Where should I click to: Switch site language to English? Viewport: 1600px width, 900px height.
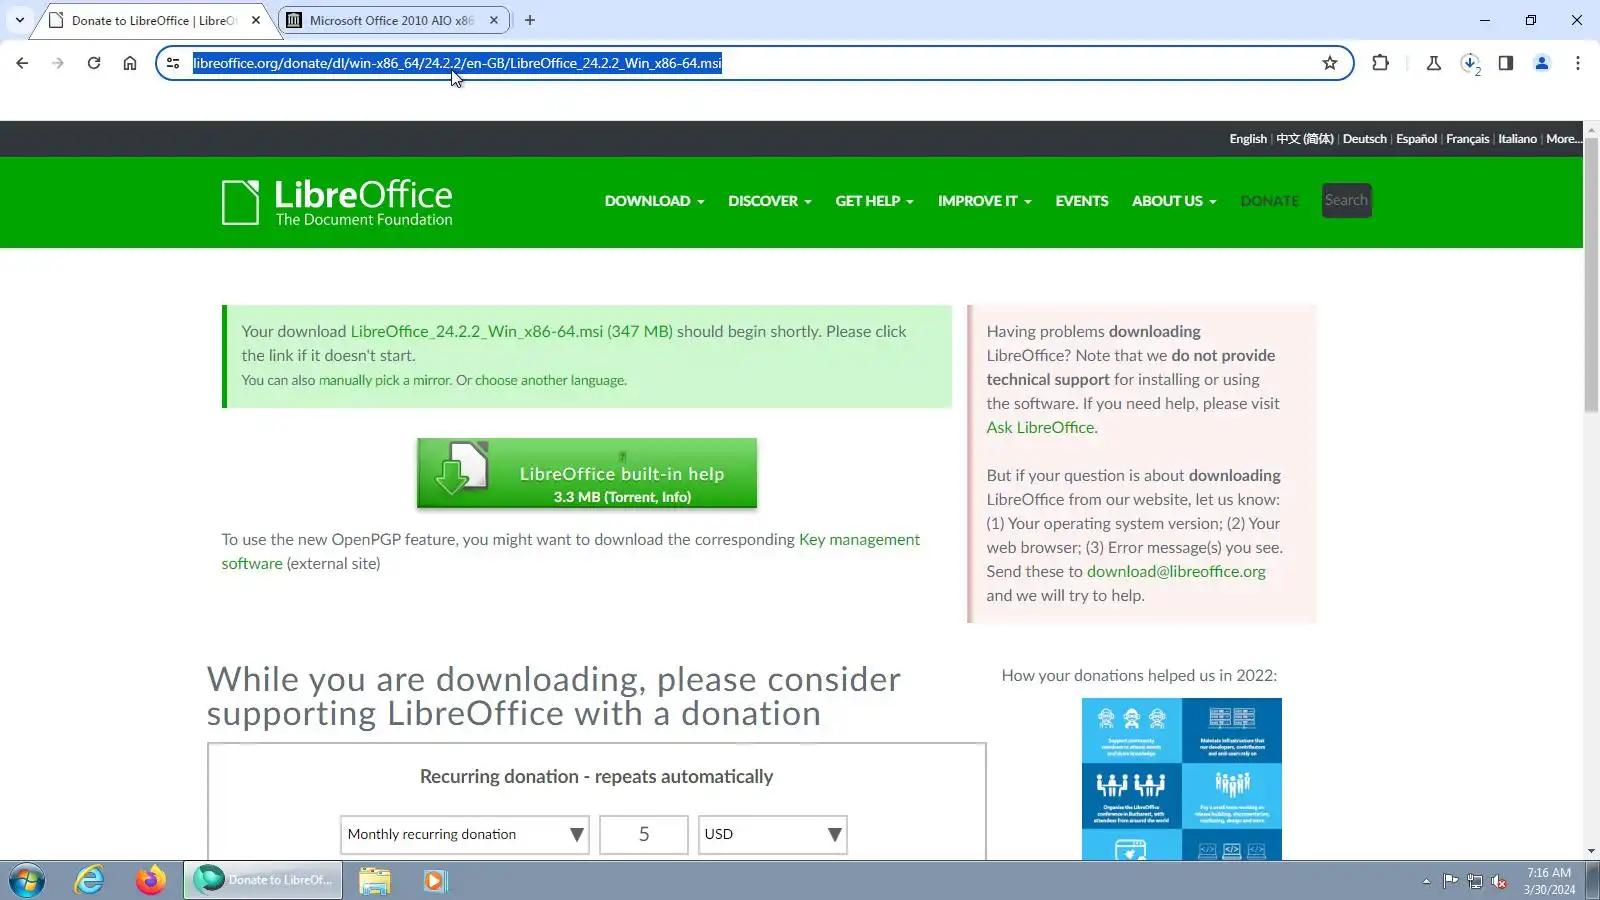pos(1247,139)
